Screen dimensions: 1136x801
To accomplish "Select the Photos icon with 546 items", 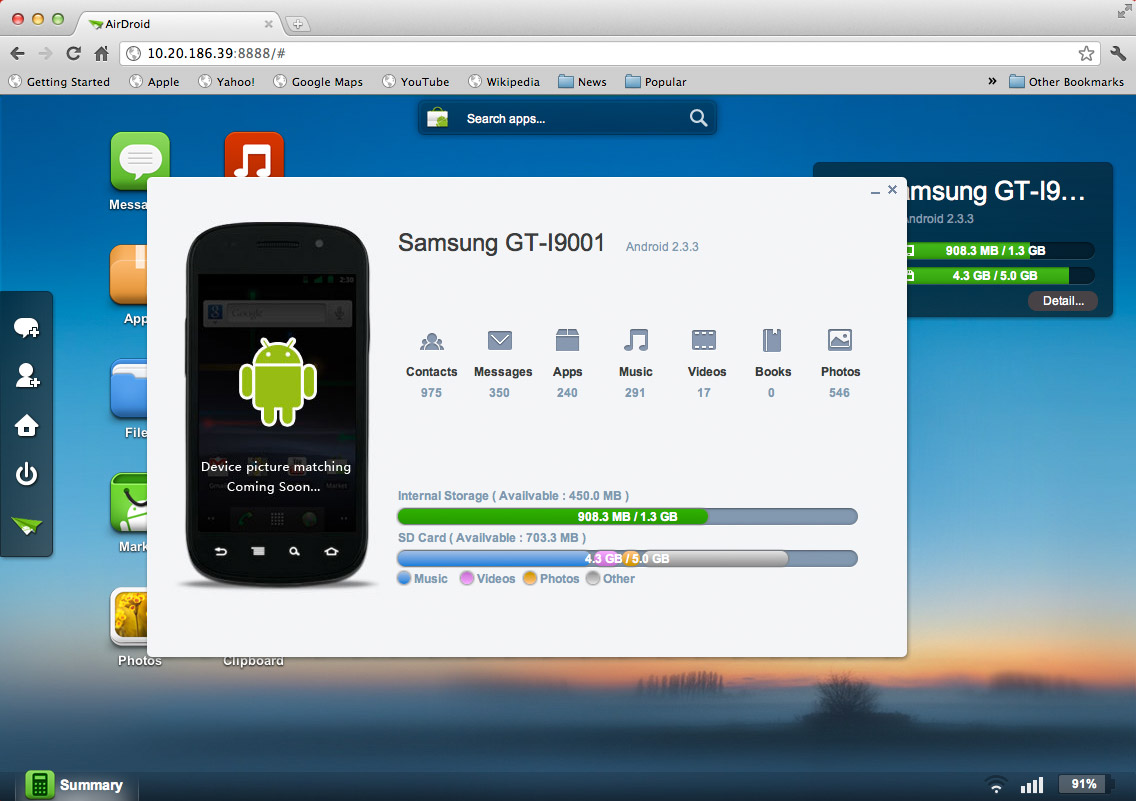I will coord(840,341).
